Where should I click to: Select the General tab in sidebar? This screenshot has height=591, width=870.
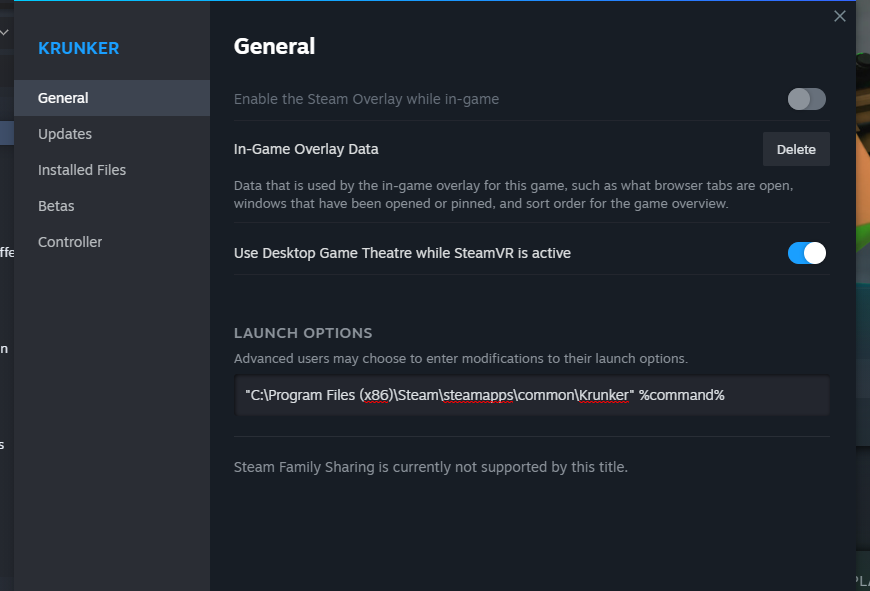(x=112, y=98)
